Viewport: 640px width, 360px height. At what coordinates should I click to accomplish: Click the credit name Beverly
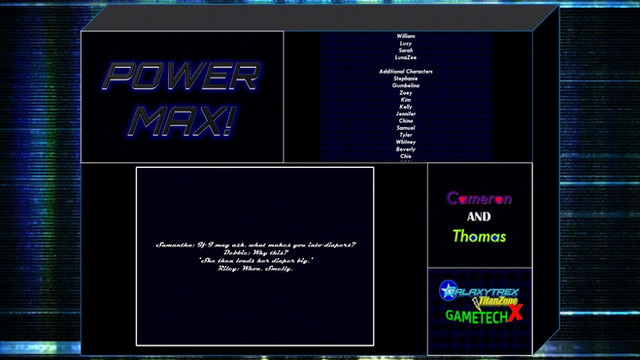coord(406,149)
